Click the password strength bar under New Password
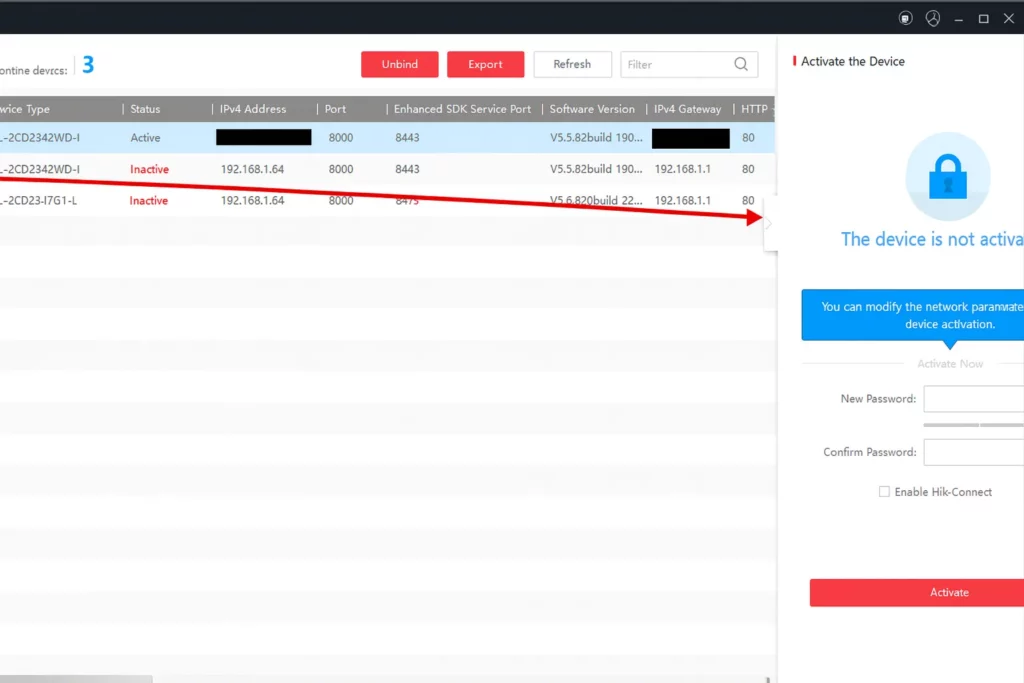Viewport: 1024px width, 683px height. click(x=975, y=424)
